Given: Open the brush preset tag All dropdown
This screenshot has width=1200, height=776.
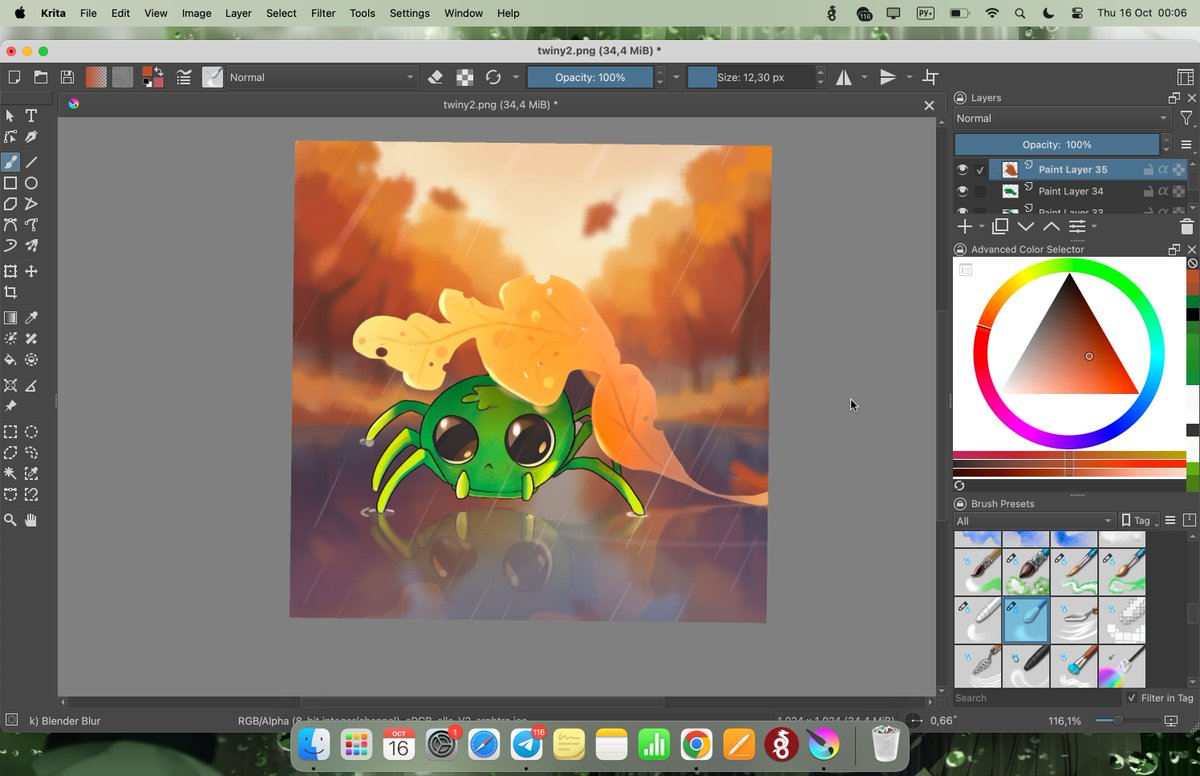Looking at the screenshot, I should [1034, 521].
